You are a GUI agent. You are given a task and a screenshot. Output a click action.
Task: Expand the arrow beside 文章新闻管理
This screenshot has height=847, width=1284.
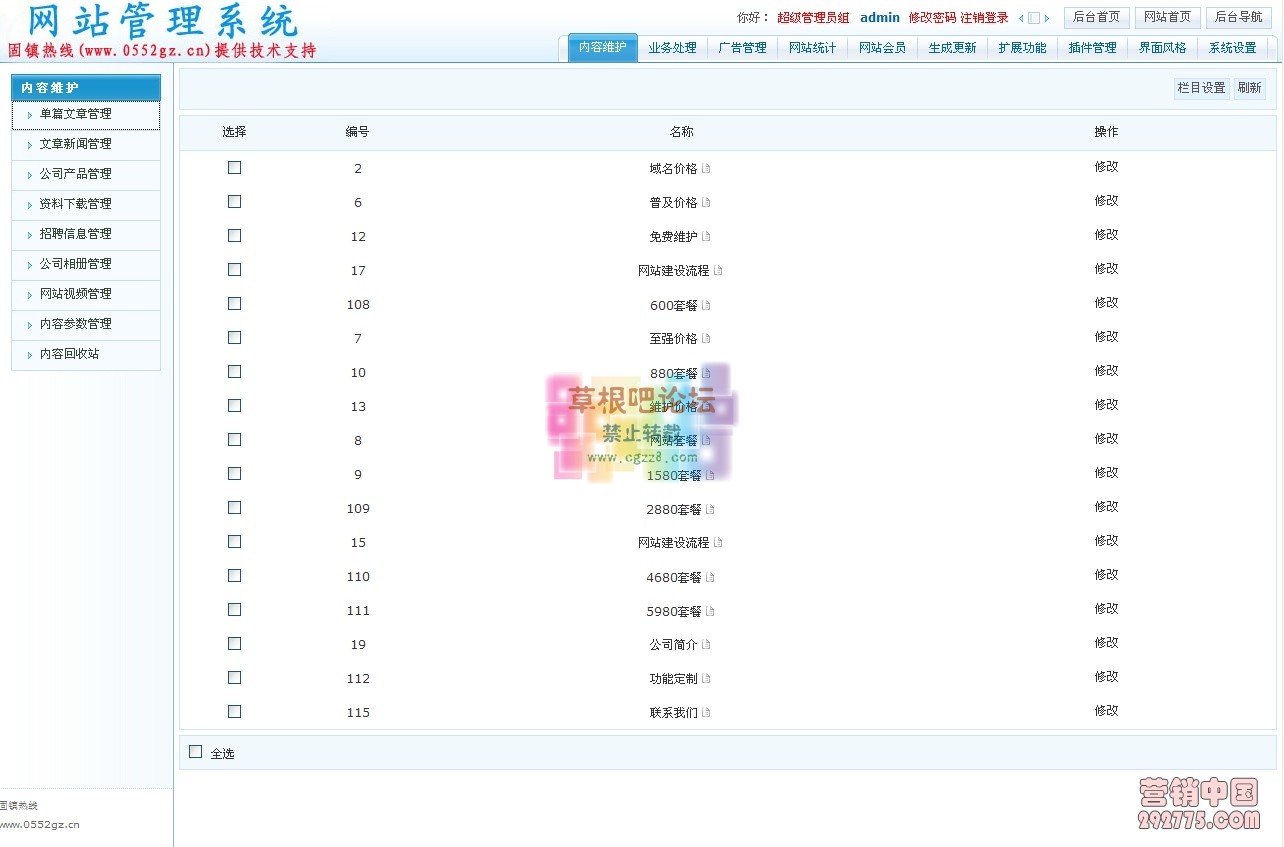[x=30, y=145]
